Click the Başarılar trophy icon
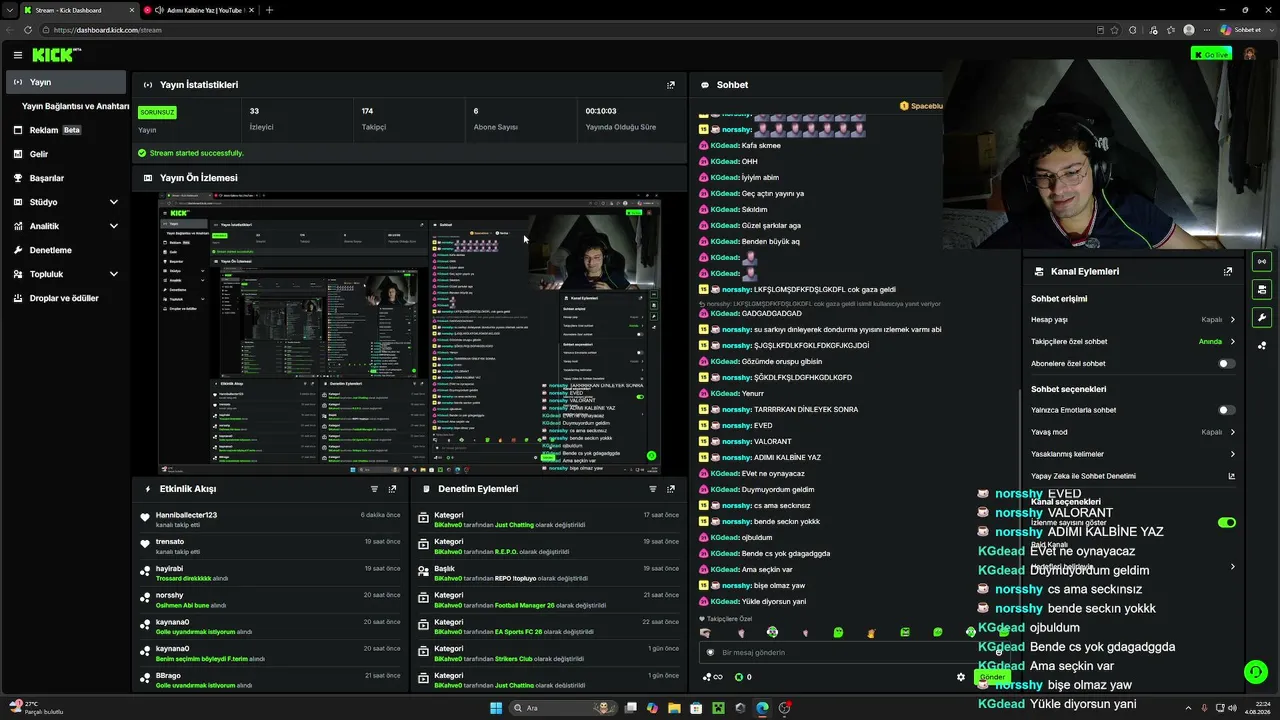 coord(18,178)
